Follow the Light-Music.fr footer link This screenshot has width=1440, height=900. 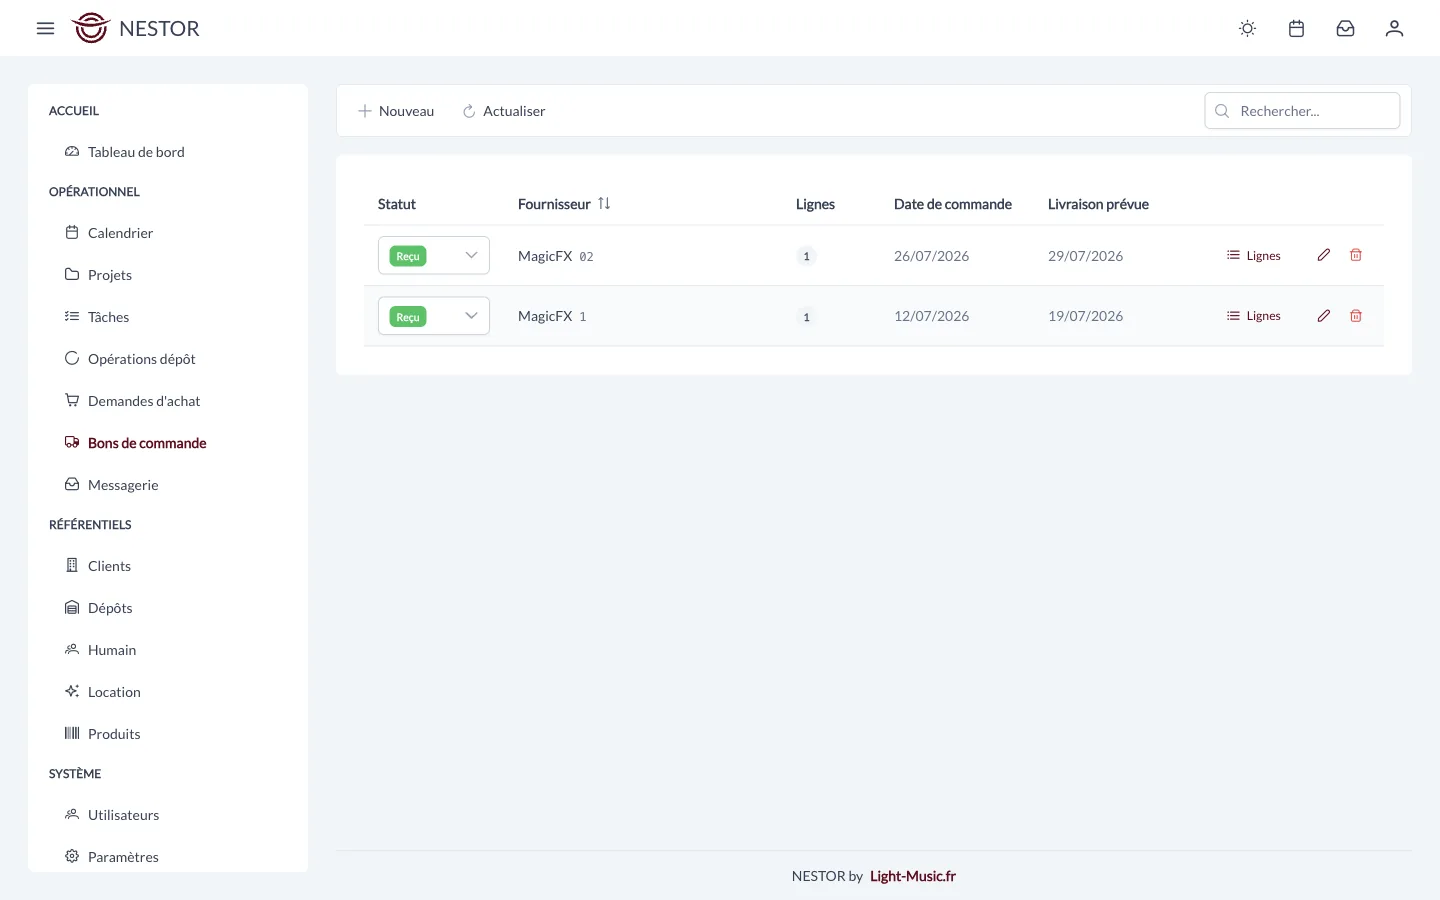[x=913, y=876]
